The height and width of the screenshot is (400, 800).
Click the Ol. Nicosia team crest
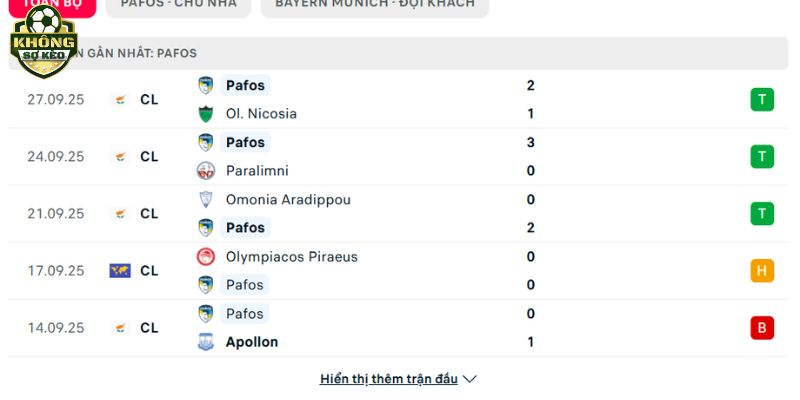point(206,114)
